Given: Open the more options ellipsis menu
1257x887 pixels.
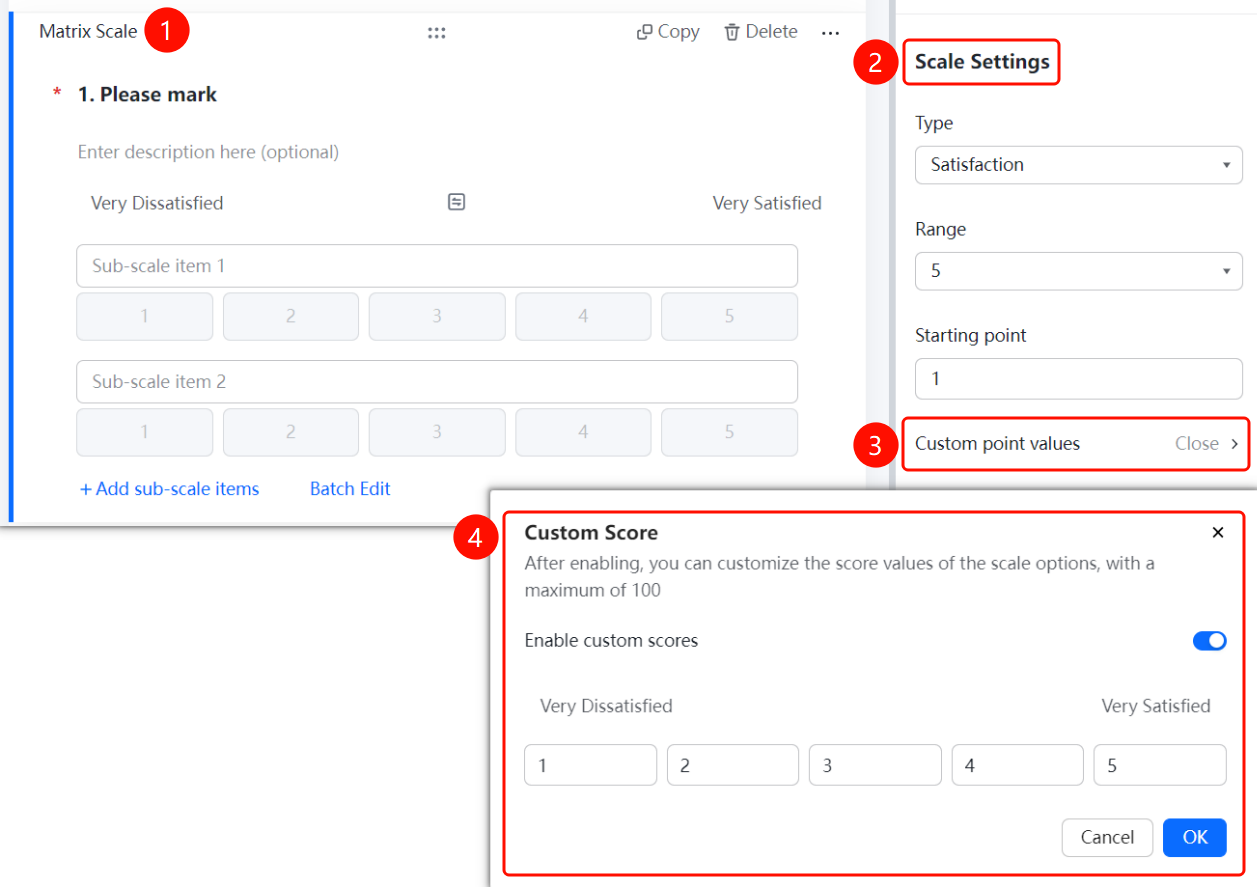Looking at the screenshot, I should point(830,33).
